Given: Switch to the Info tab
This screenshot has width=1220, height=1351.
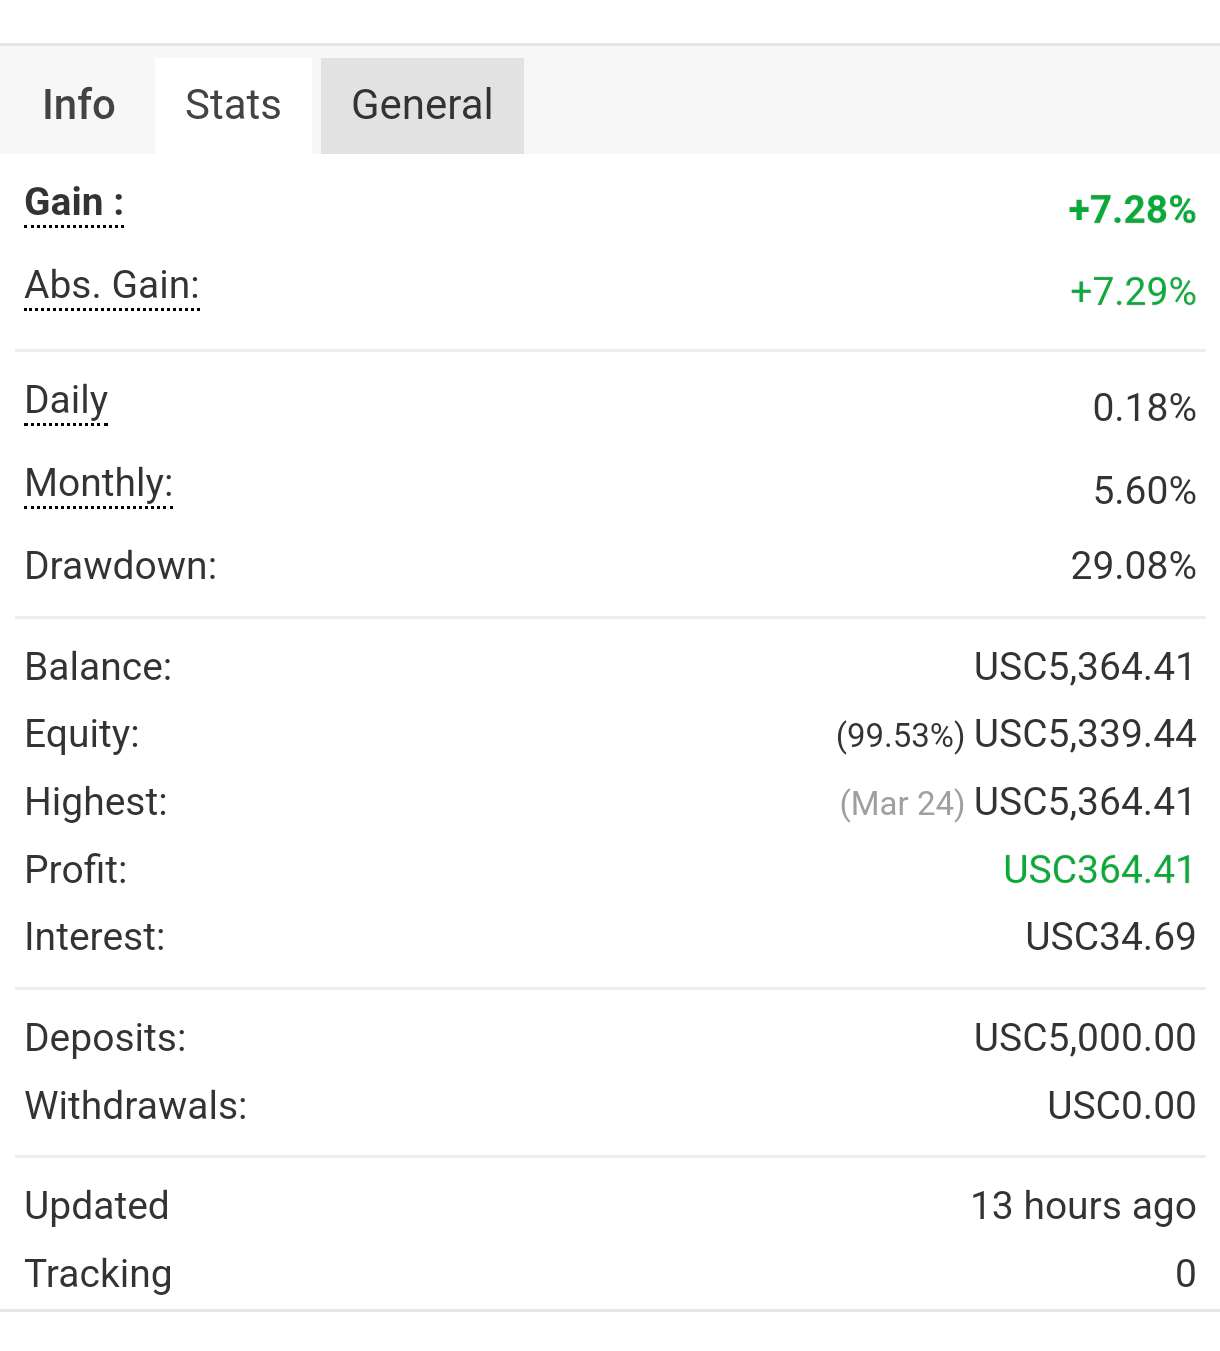Looking at the screenshot, I should tap(78, 105).
